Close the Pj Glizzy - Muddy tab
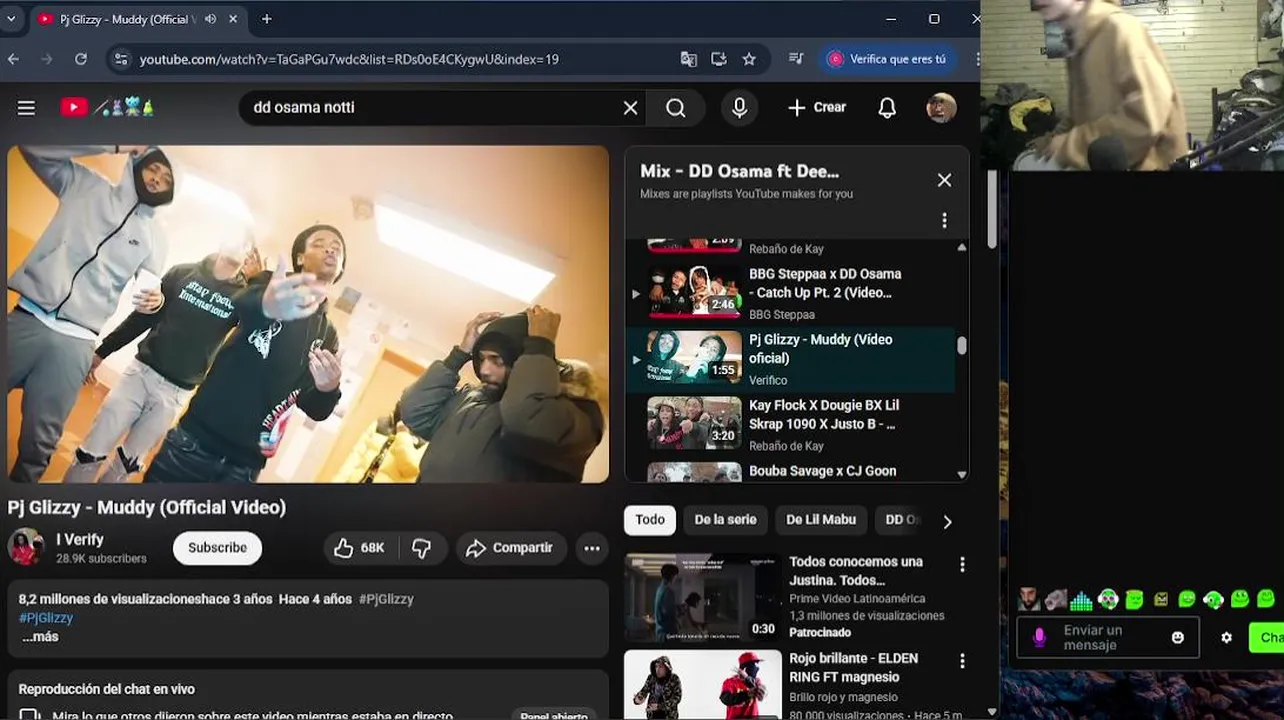 233,19
